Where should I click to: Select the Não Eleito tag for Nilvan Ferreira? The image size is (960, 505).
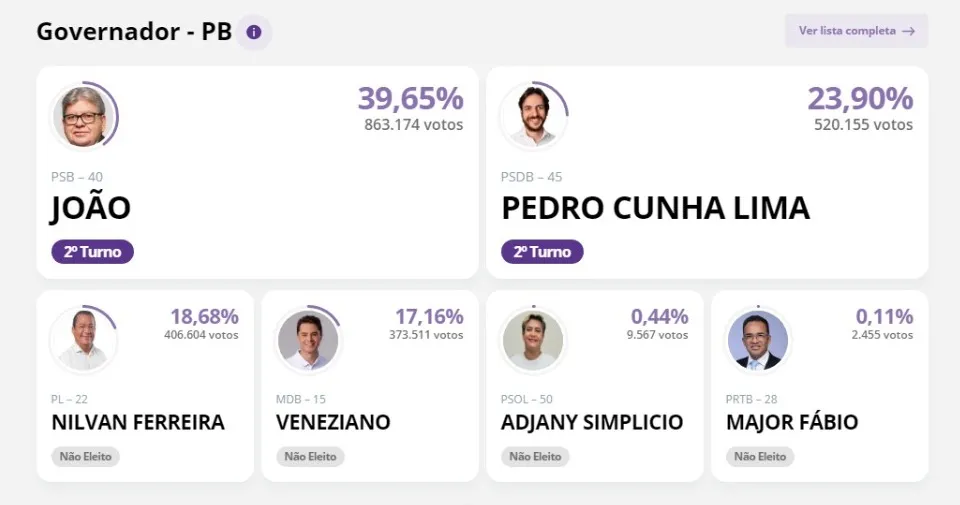[86, 457]
